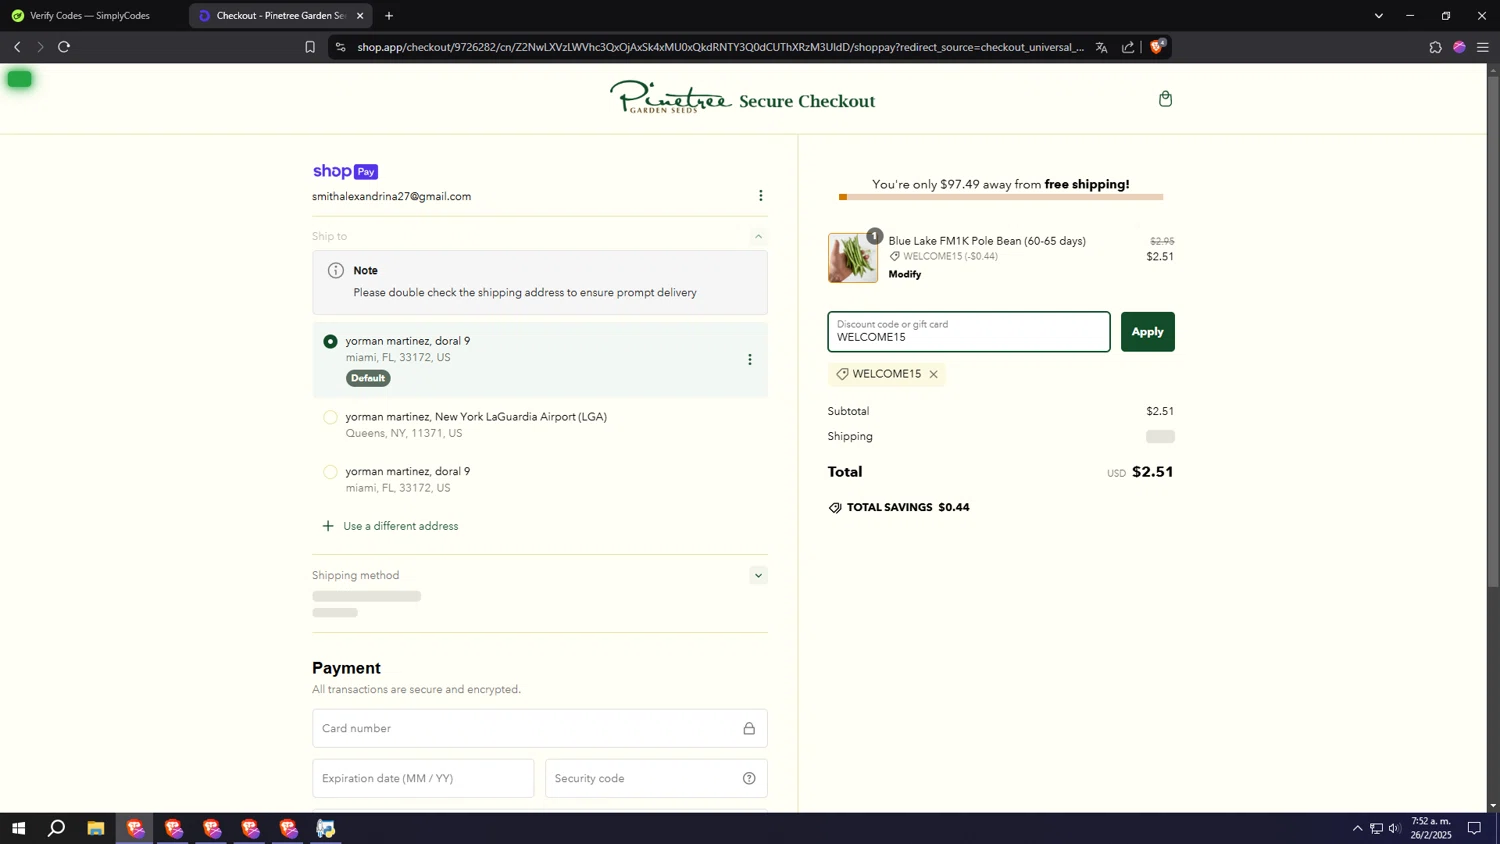
Task: Collapse the Ship to section
Action: pyautogui.click(x=758, y=237)
